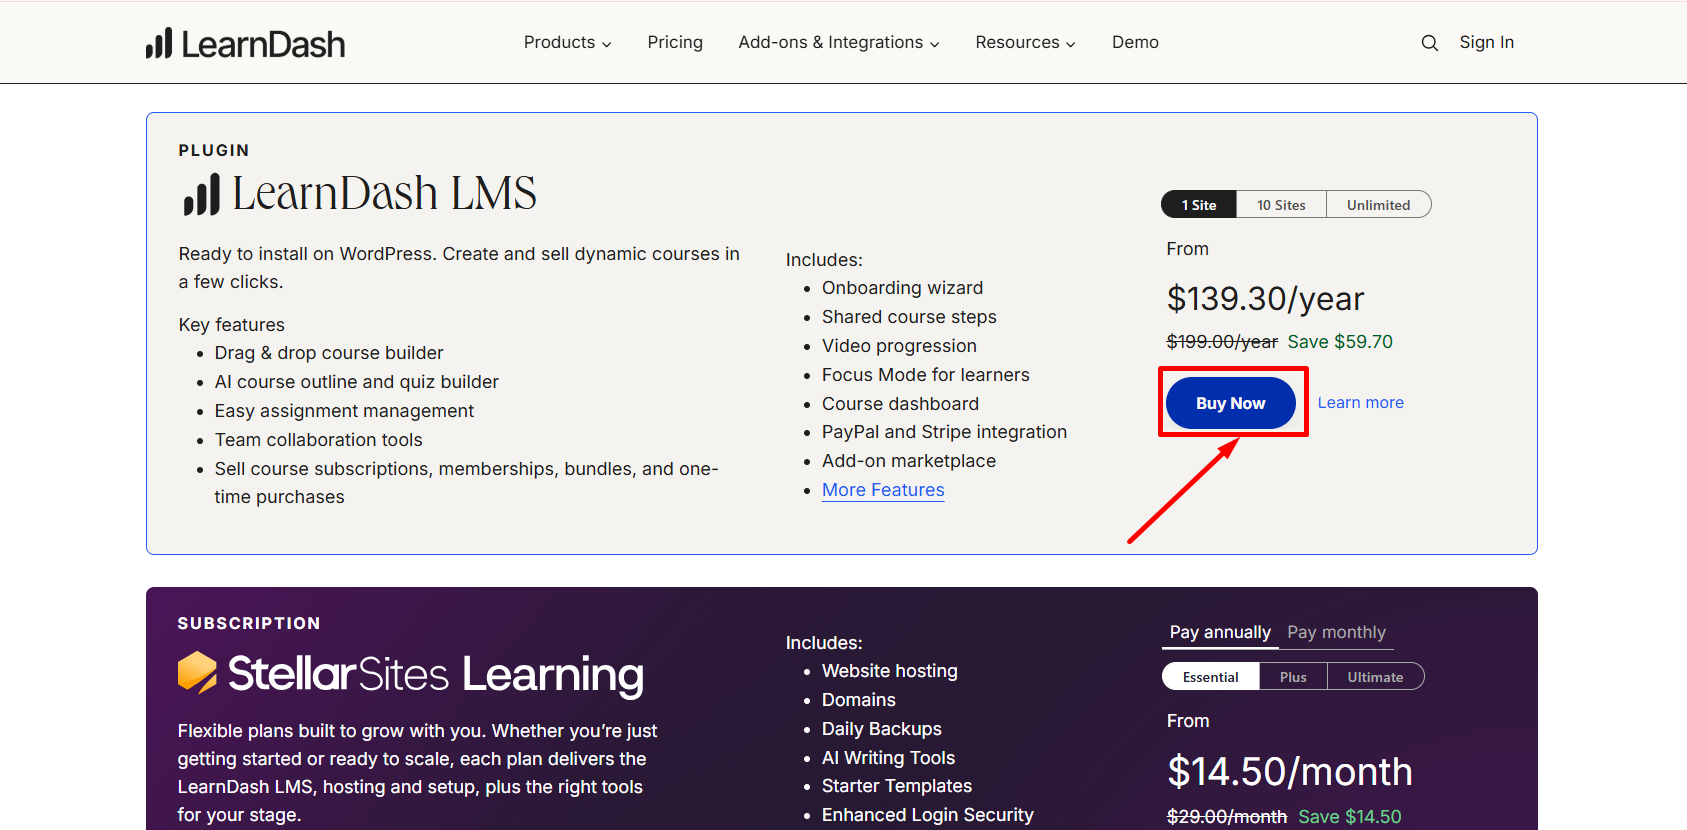Select the Ultimate plan tier
Screen dimensions: 1687x830
tap(1375, 676)
